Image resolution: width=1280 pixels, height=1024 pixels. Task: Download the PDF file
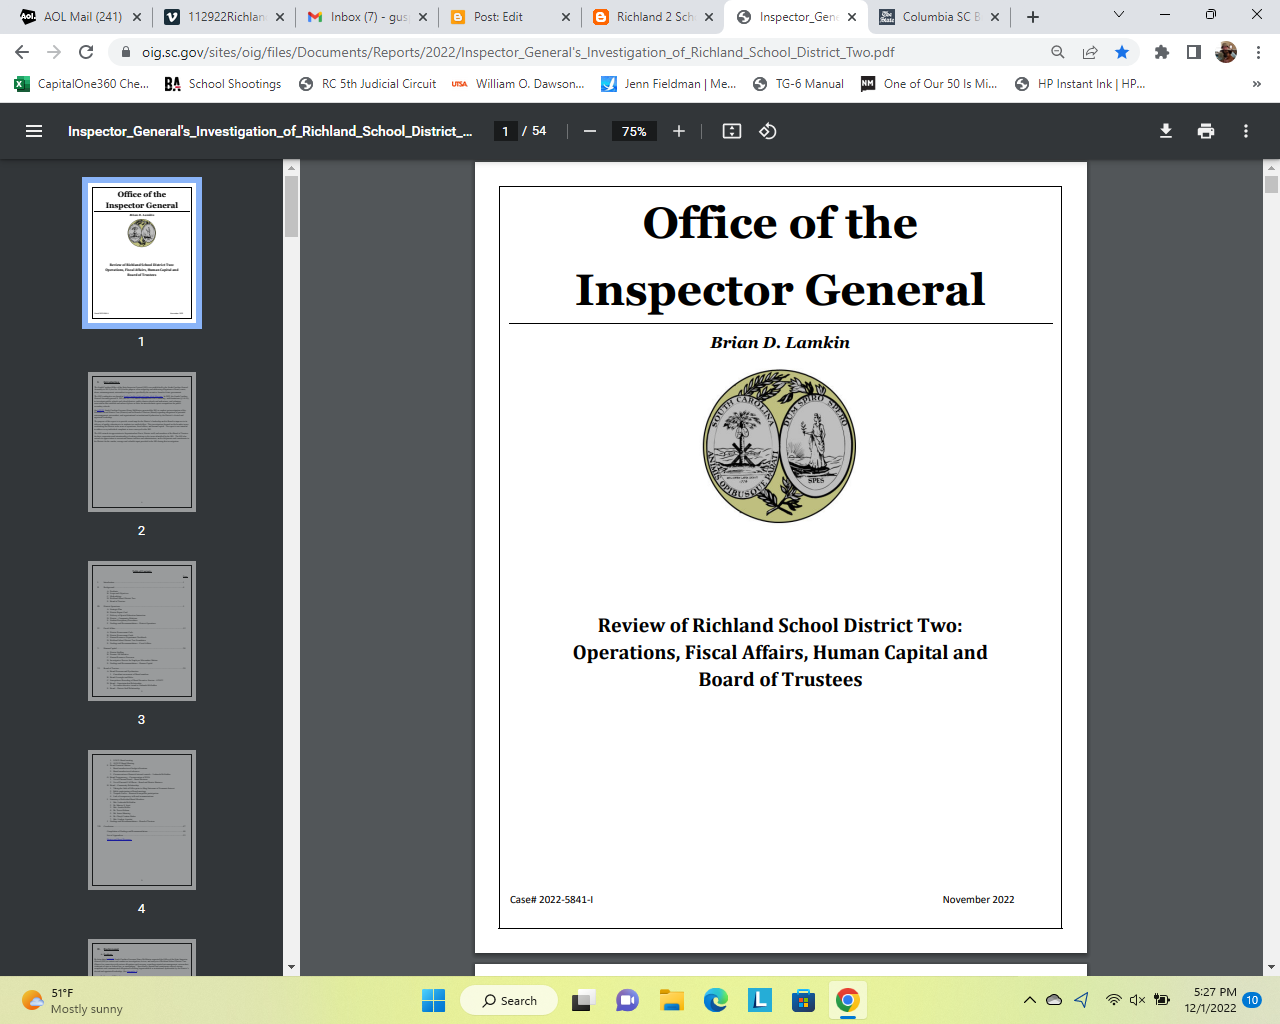click(x=1166, y=131)
